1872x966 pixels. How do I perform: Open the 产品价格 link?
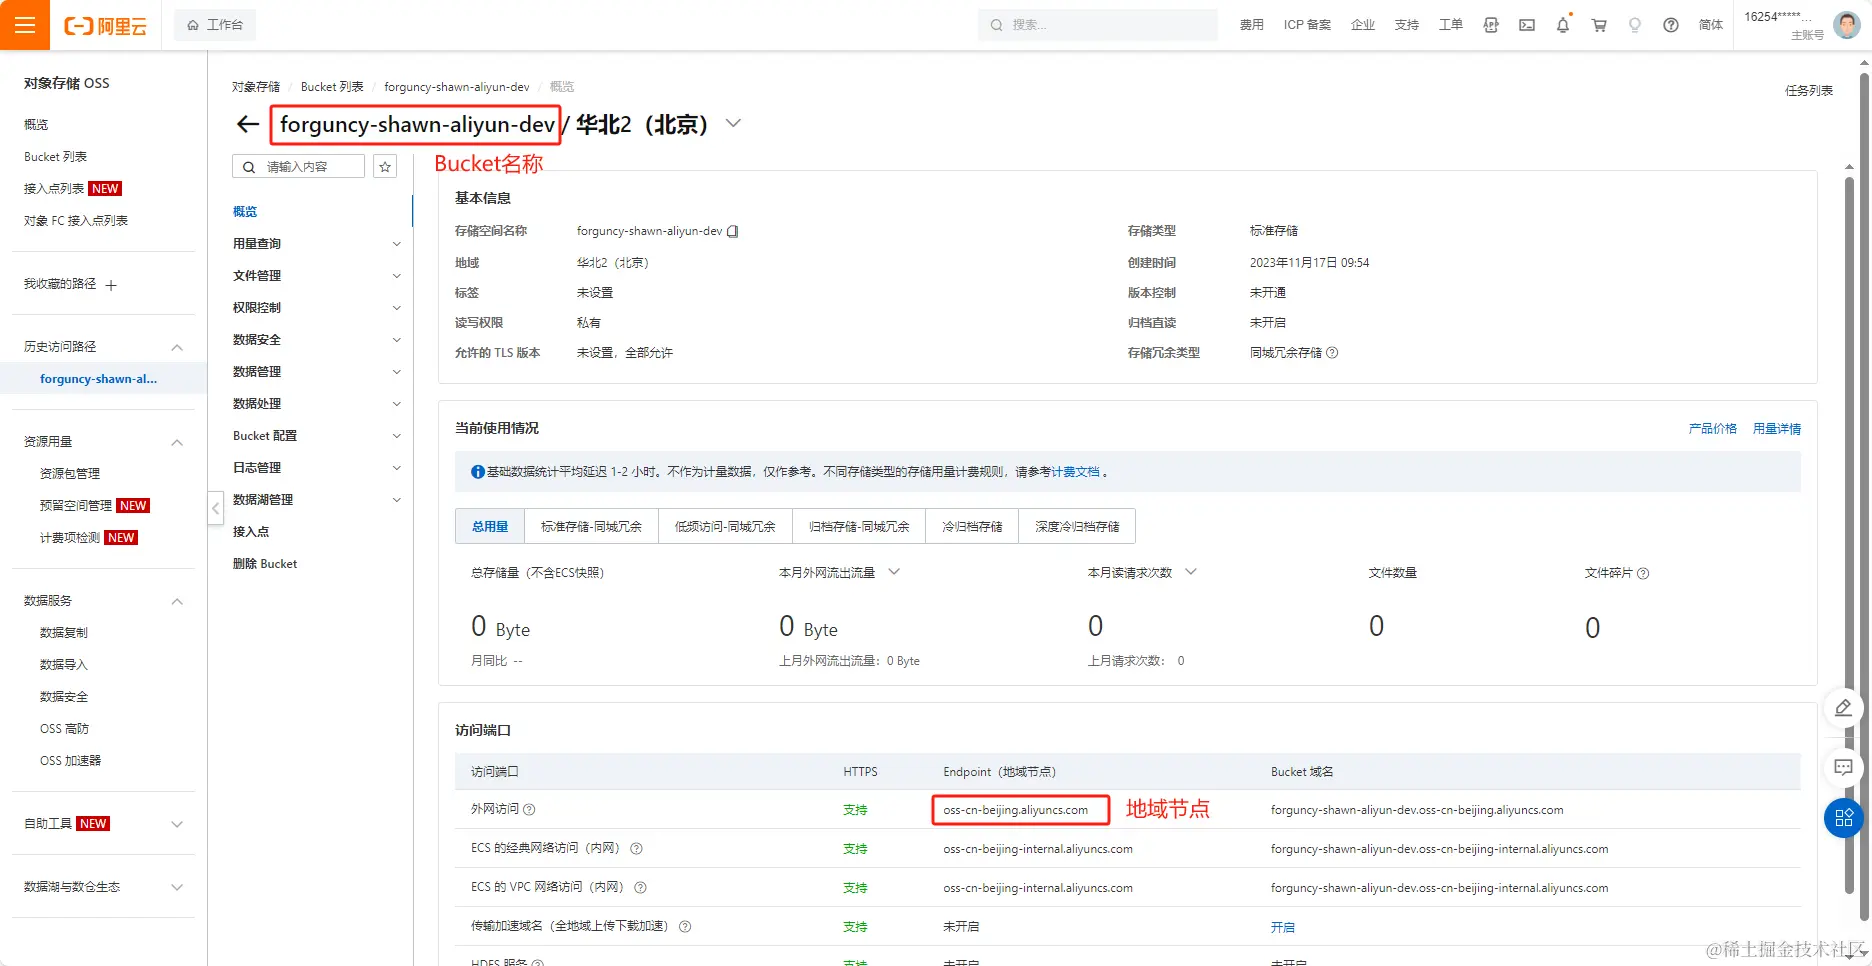tap(1712, 429)
